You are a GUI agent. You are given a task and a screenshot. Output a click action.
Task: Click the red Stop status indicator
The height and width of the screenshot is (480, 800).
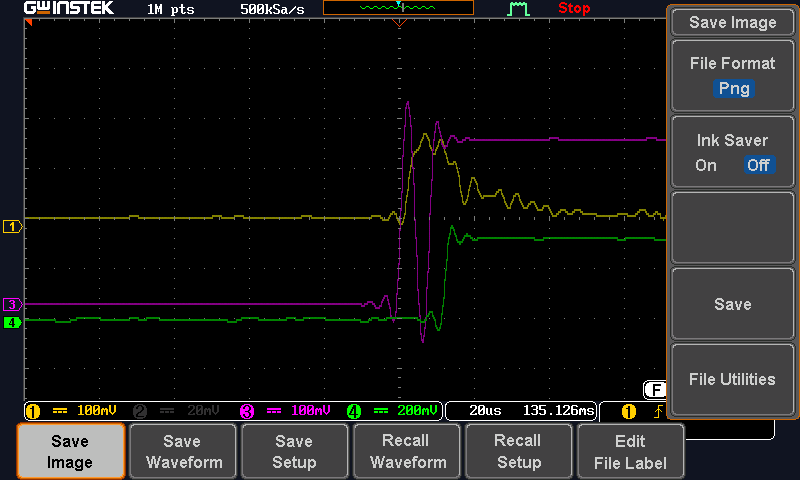click(x=574, y=8)
